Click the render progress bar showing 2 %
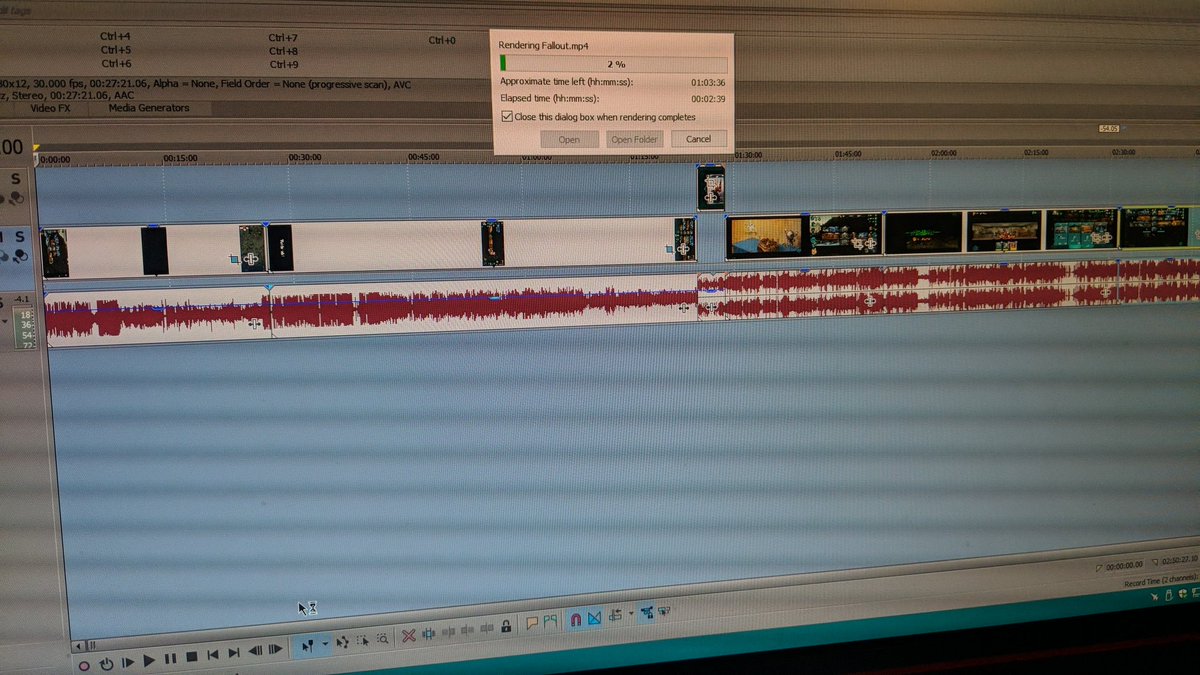The width and height of the screenshot is (1200, 675). pyautogui.click(x=613, y=63)
